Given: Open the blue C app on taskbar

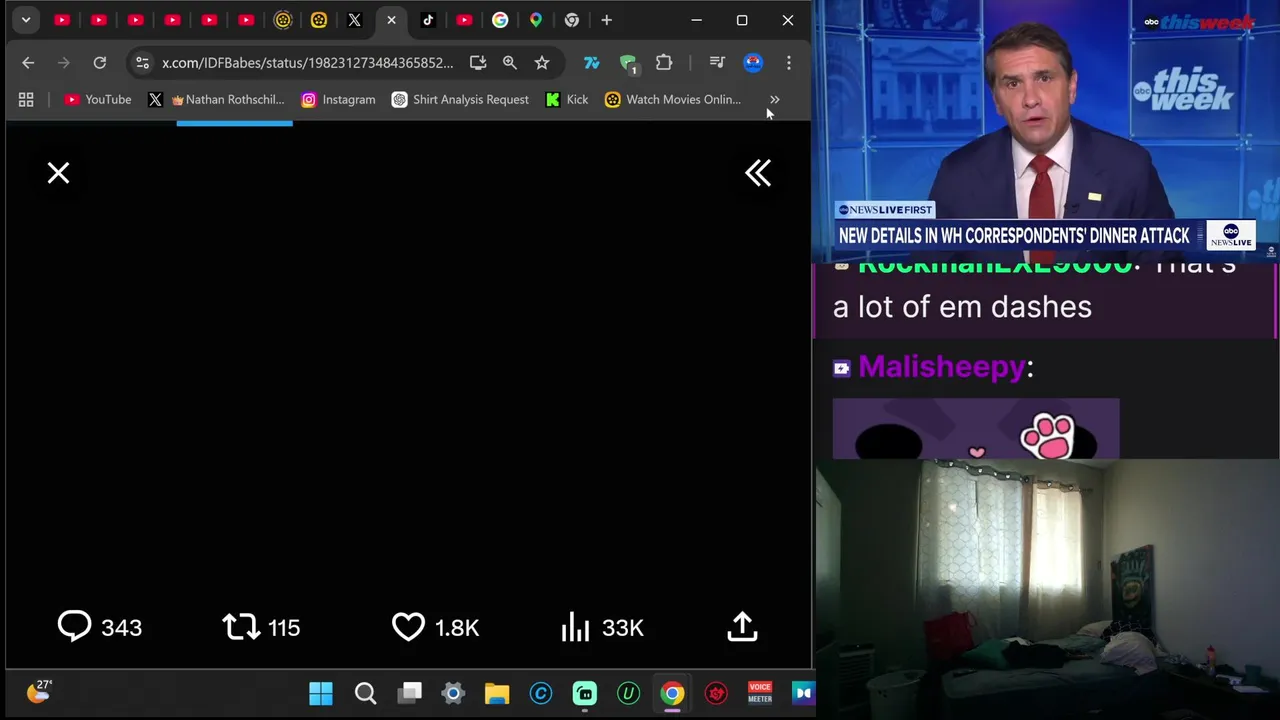Looking at the screenshot, I should pyautogui.click(x=541, y=693).
